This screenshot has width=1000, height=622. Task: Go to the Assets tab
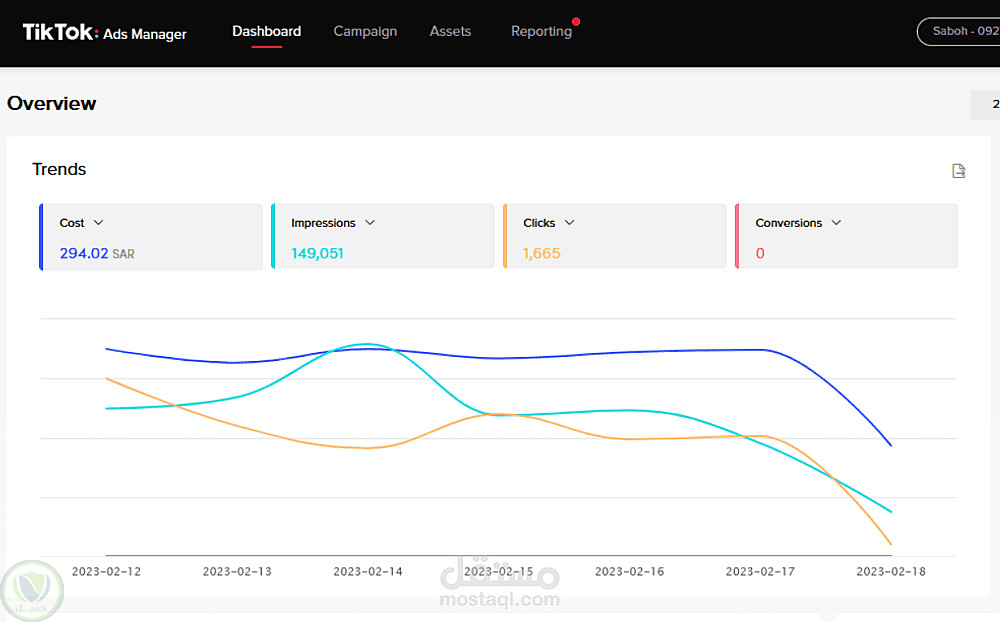point(450,31)
